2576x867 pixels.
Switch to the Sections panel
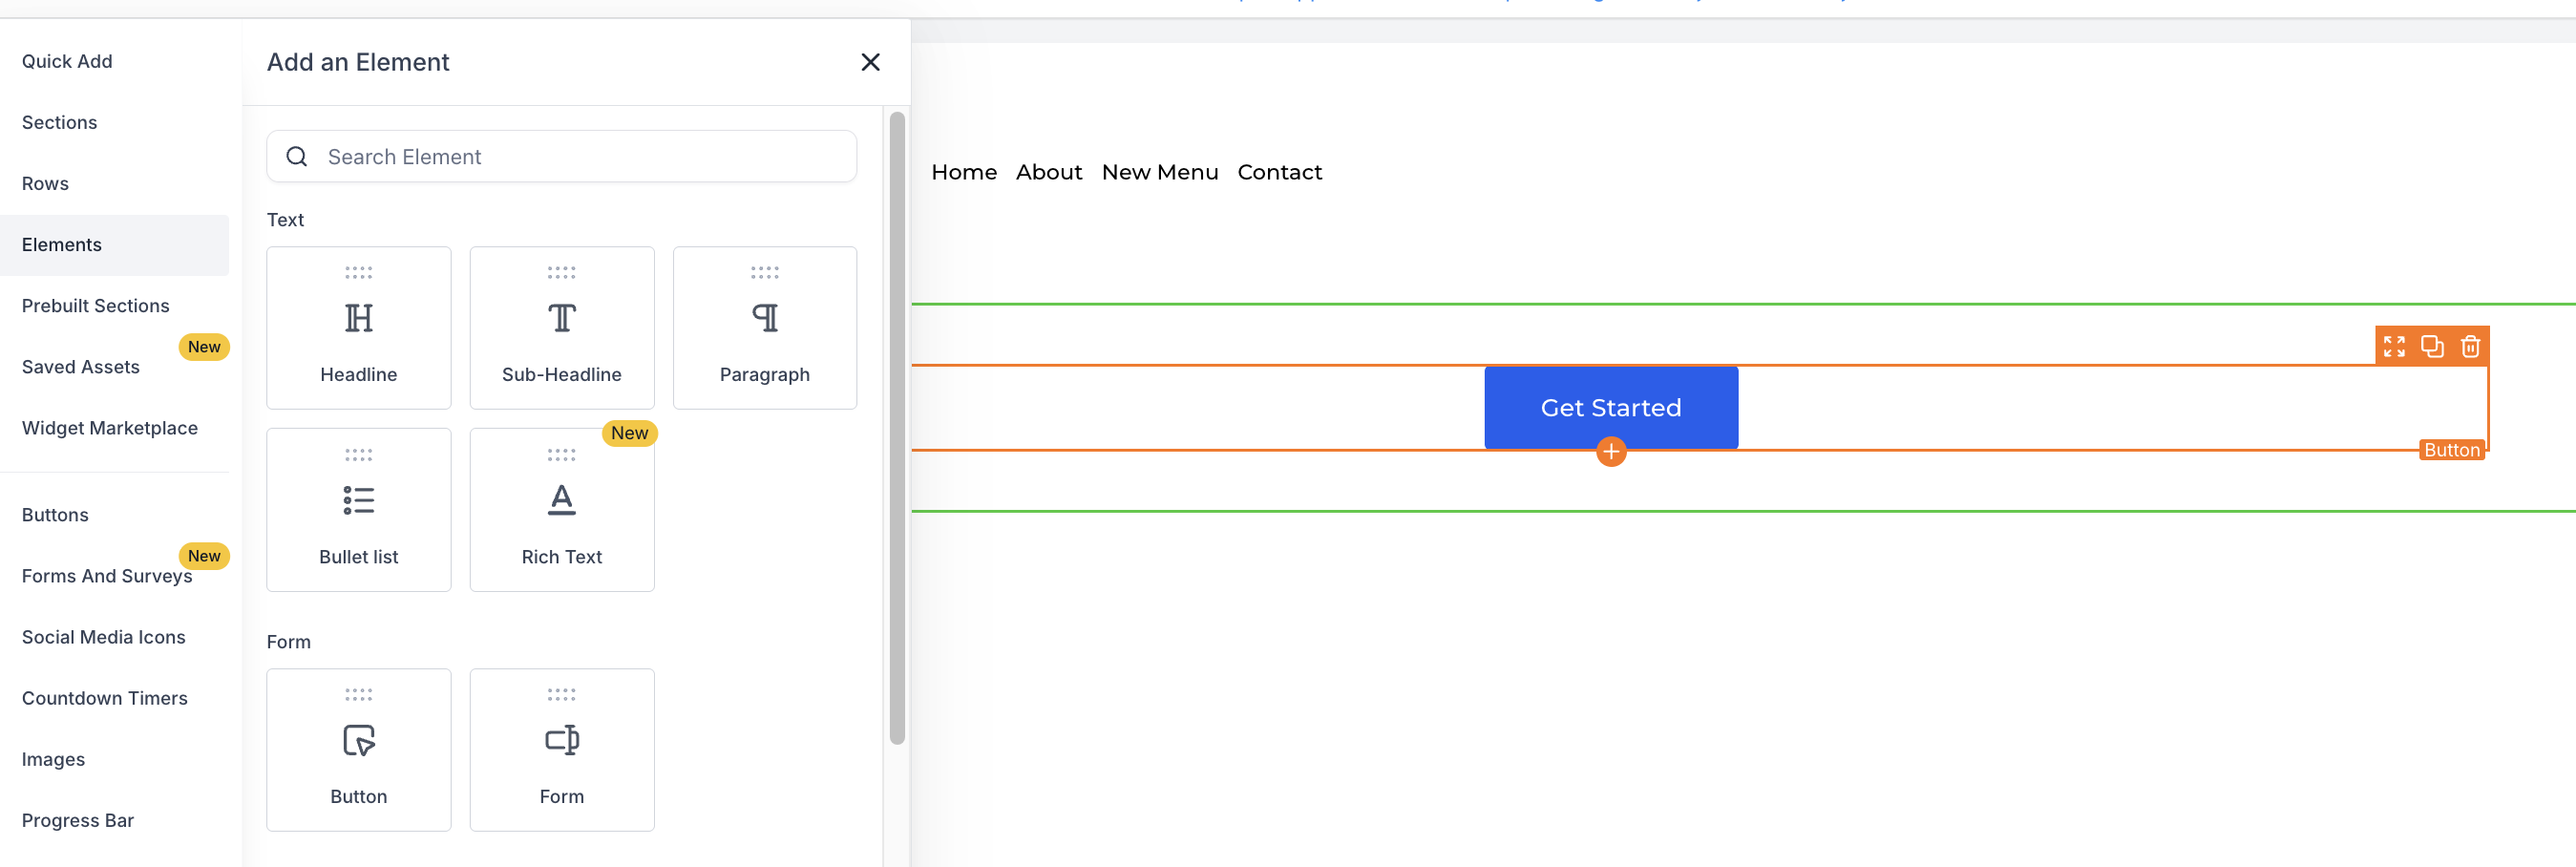point(59,122)
